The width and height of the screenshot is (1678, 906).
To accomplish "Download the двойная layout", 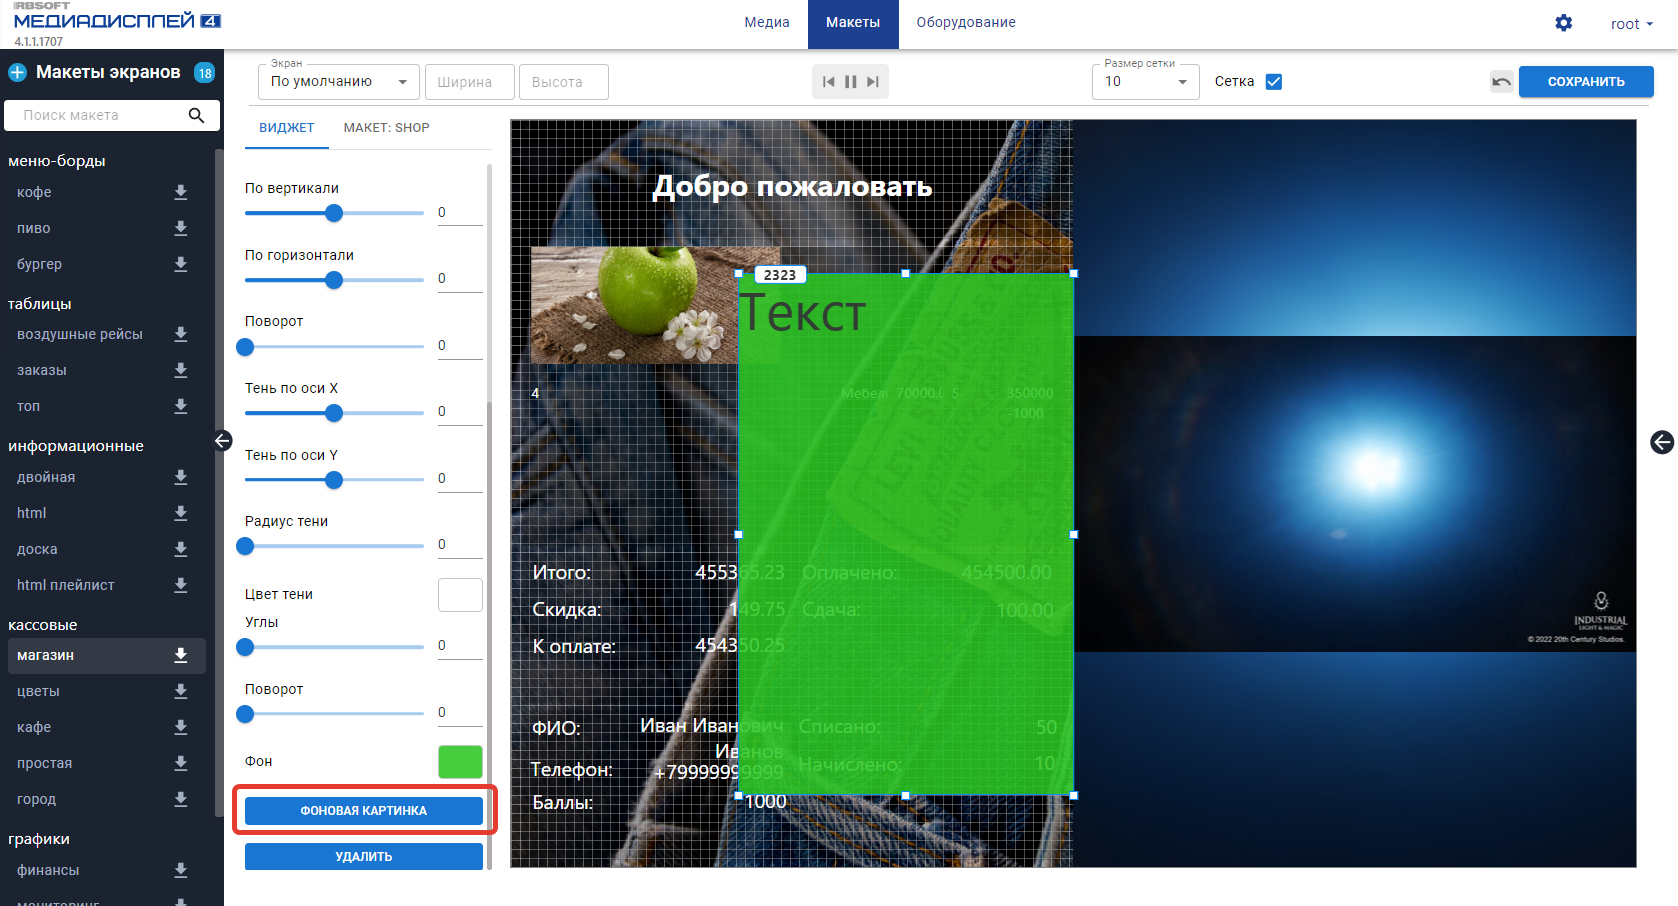I will pyautogui.click(x=181, y=477).
